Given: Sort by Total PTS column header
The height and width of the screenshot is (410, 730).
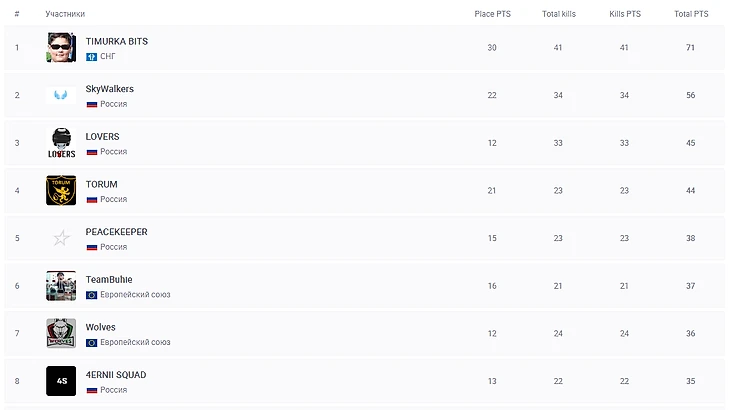Looking at the screenshot, I should point(691,14).
